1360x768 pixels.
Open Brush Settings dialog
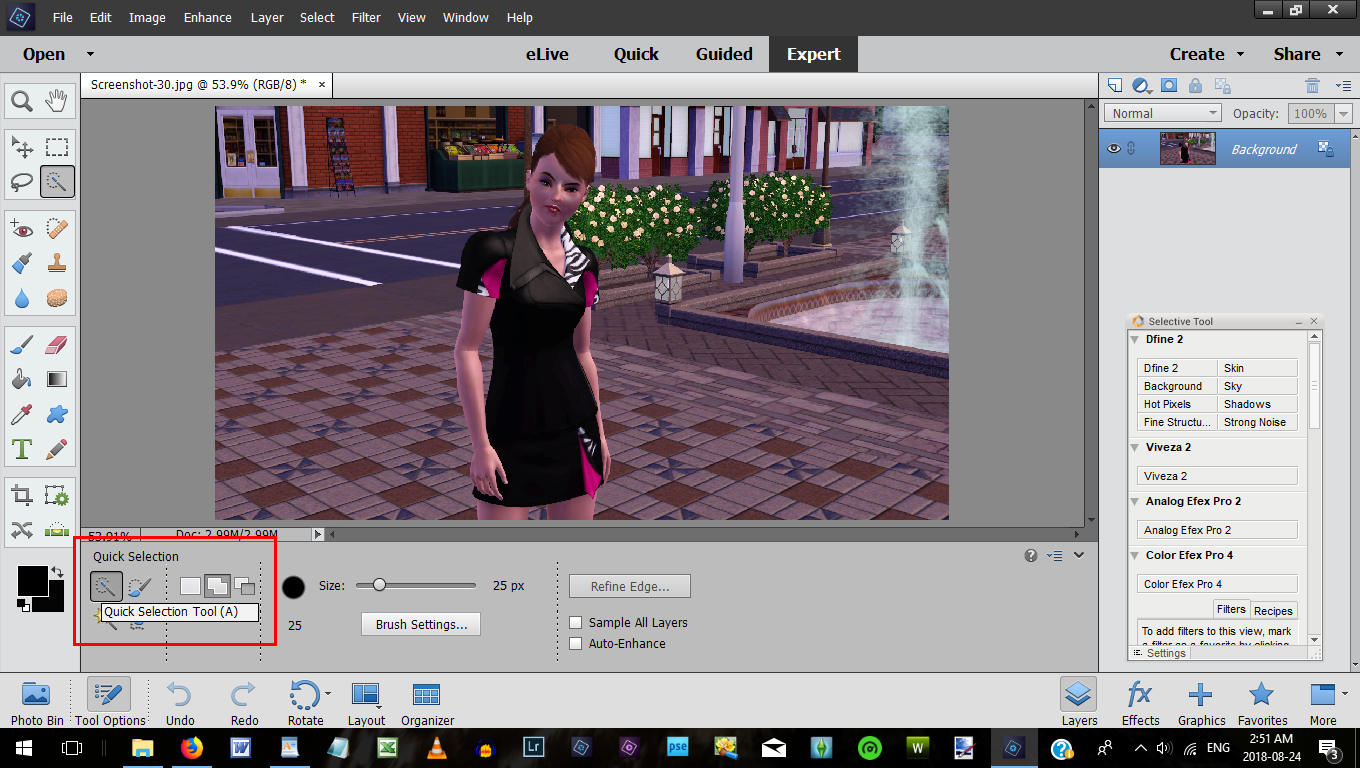point(420,623)
